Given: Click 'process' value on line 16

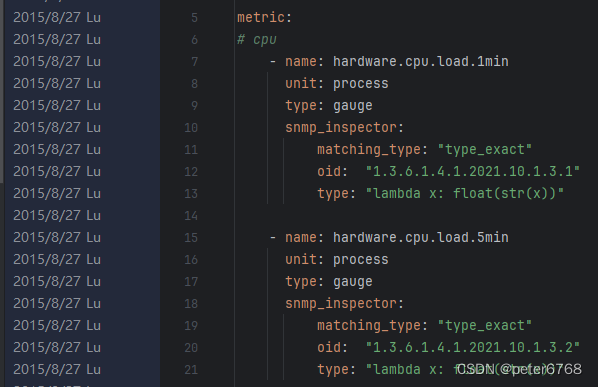Looking at the screenshot, I should click(361, 260).
